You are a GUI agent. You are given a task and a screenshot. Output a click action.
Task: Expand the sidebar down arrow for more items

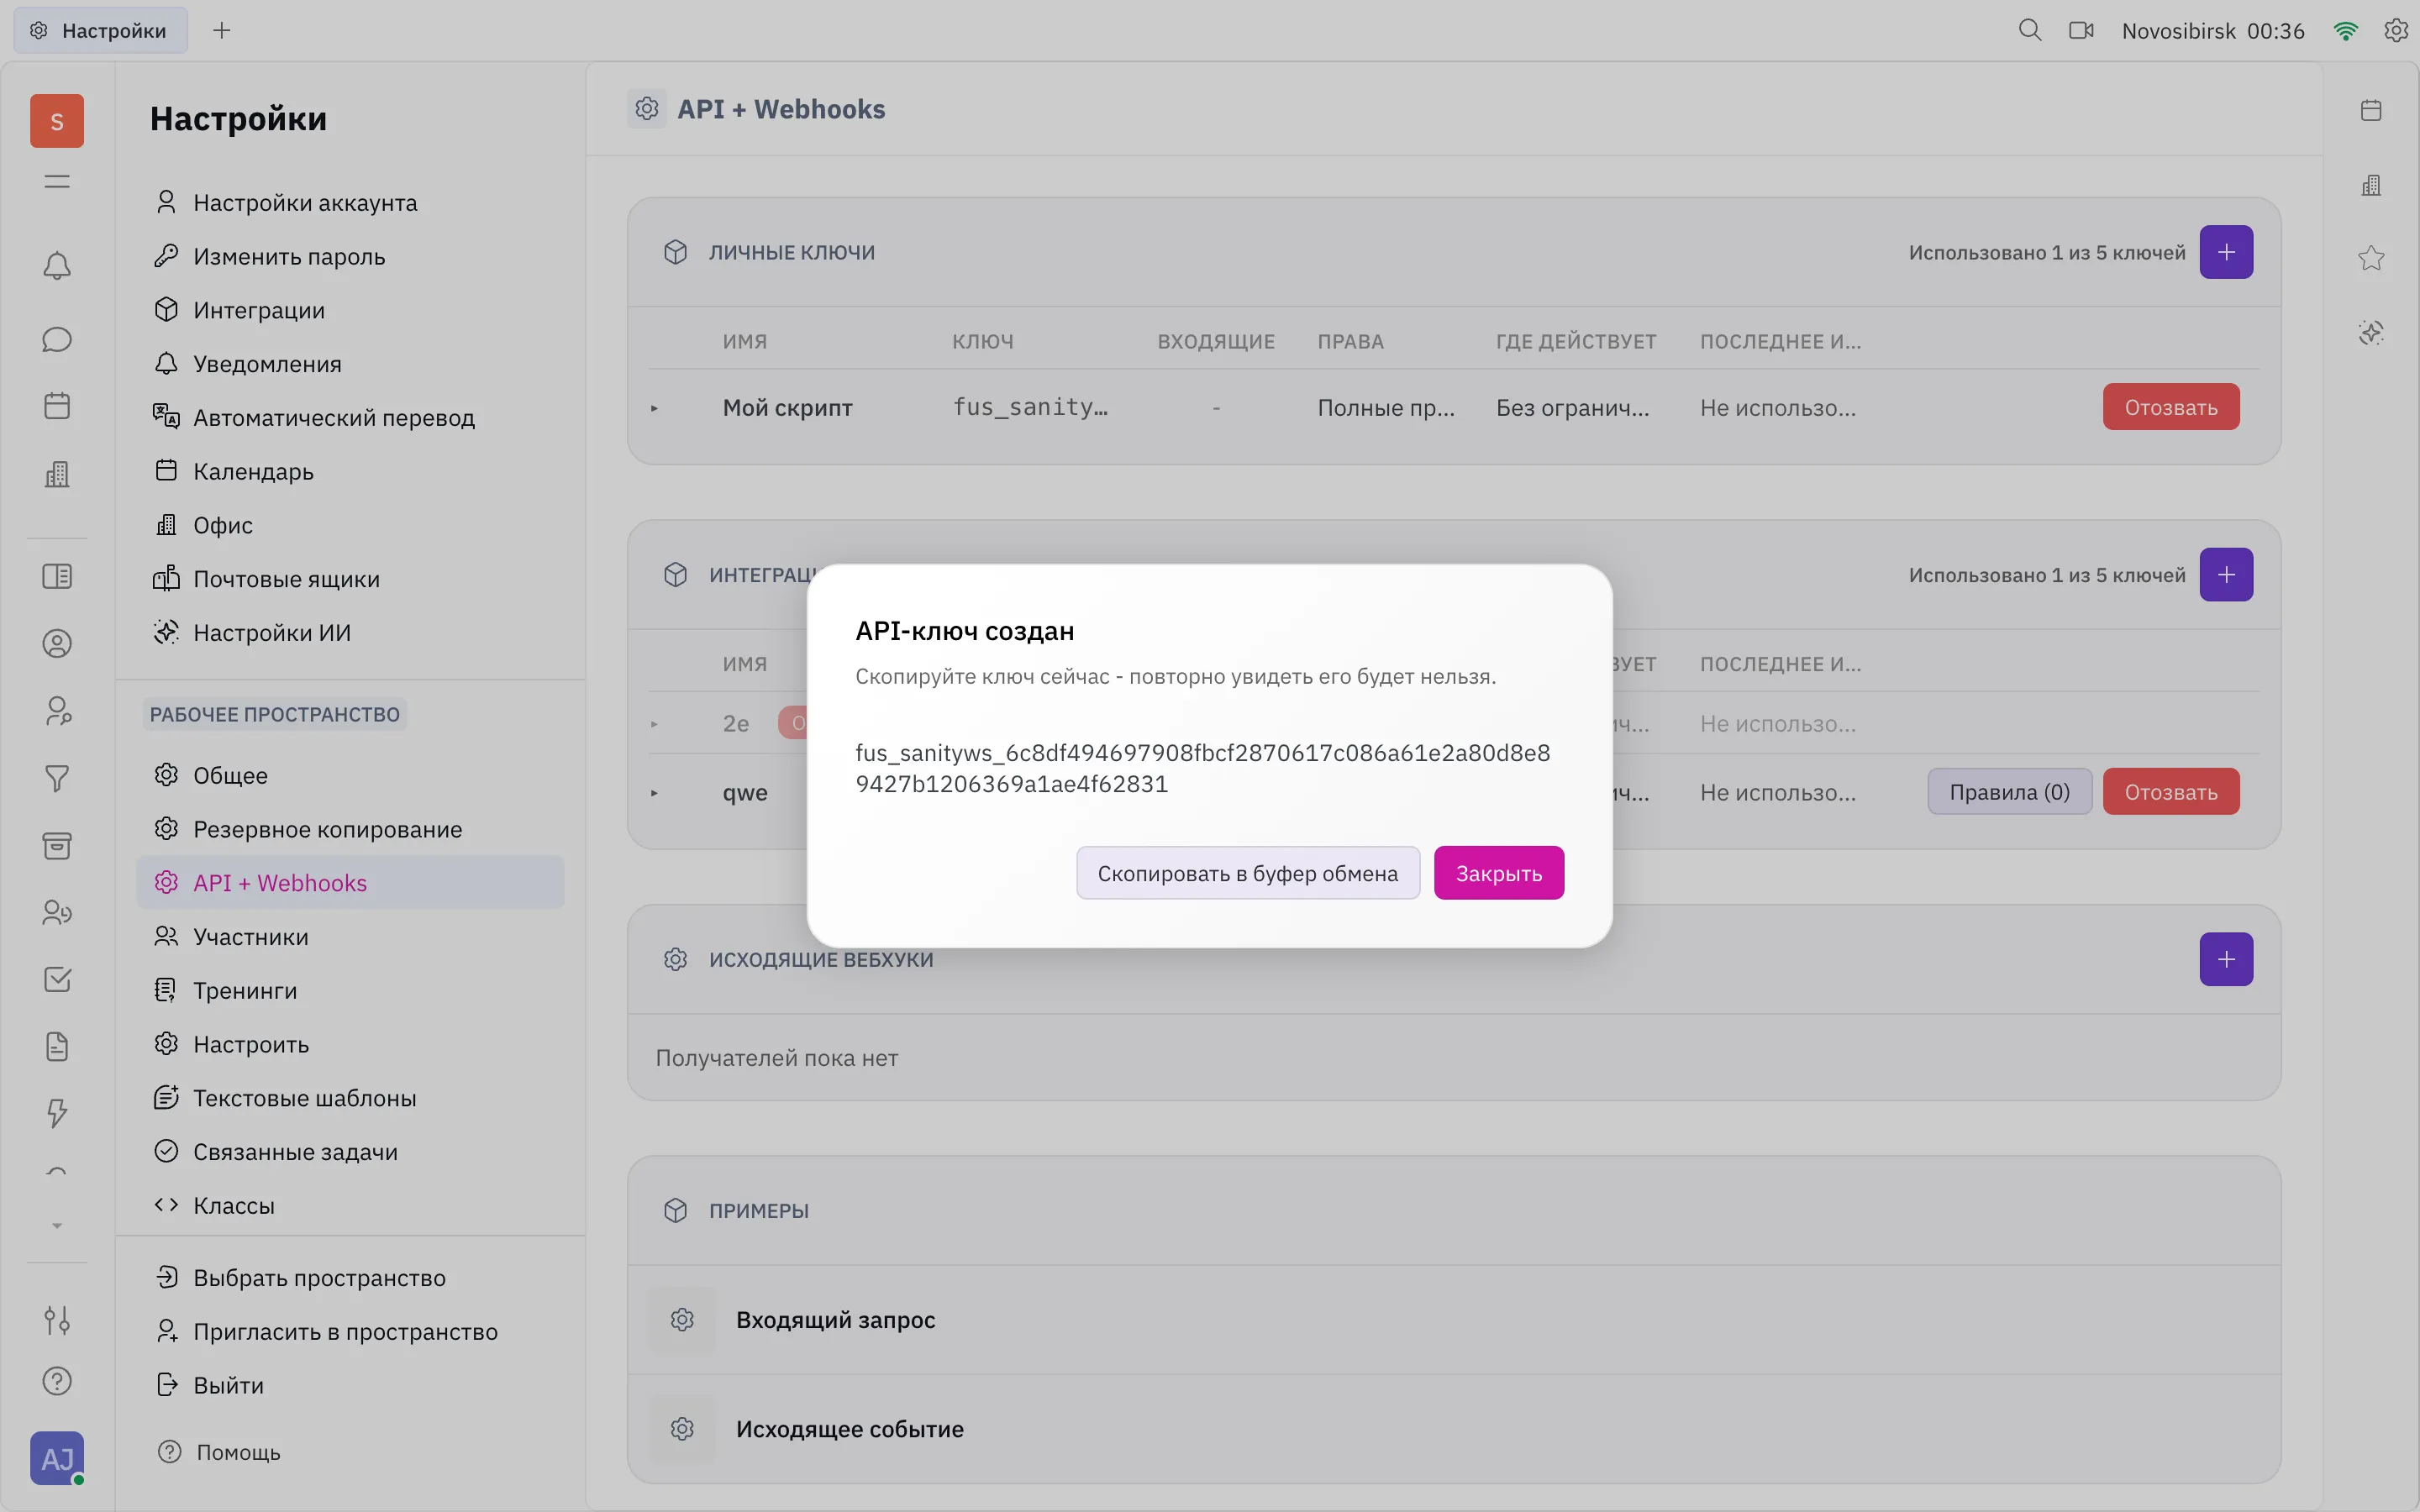point(57,1226)
